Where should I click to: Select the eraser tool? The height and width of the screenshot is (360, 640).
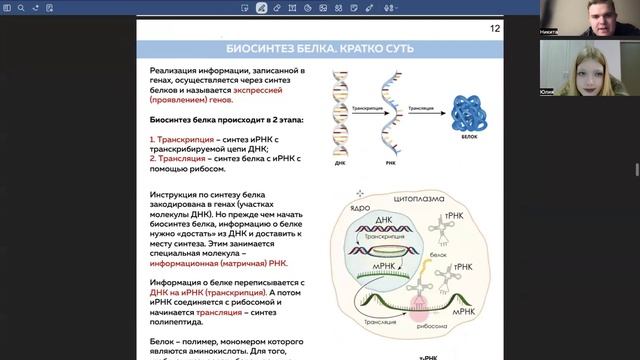pyautogui.click(x=277, y=8)
